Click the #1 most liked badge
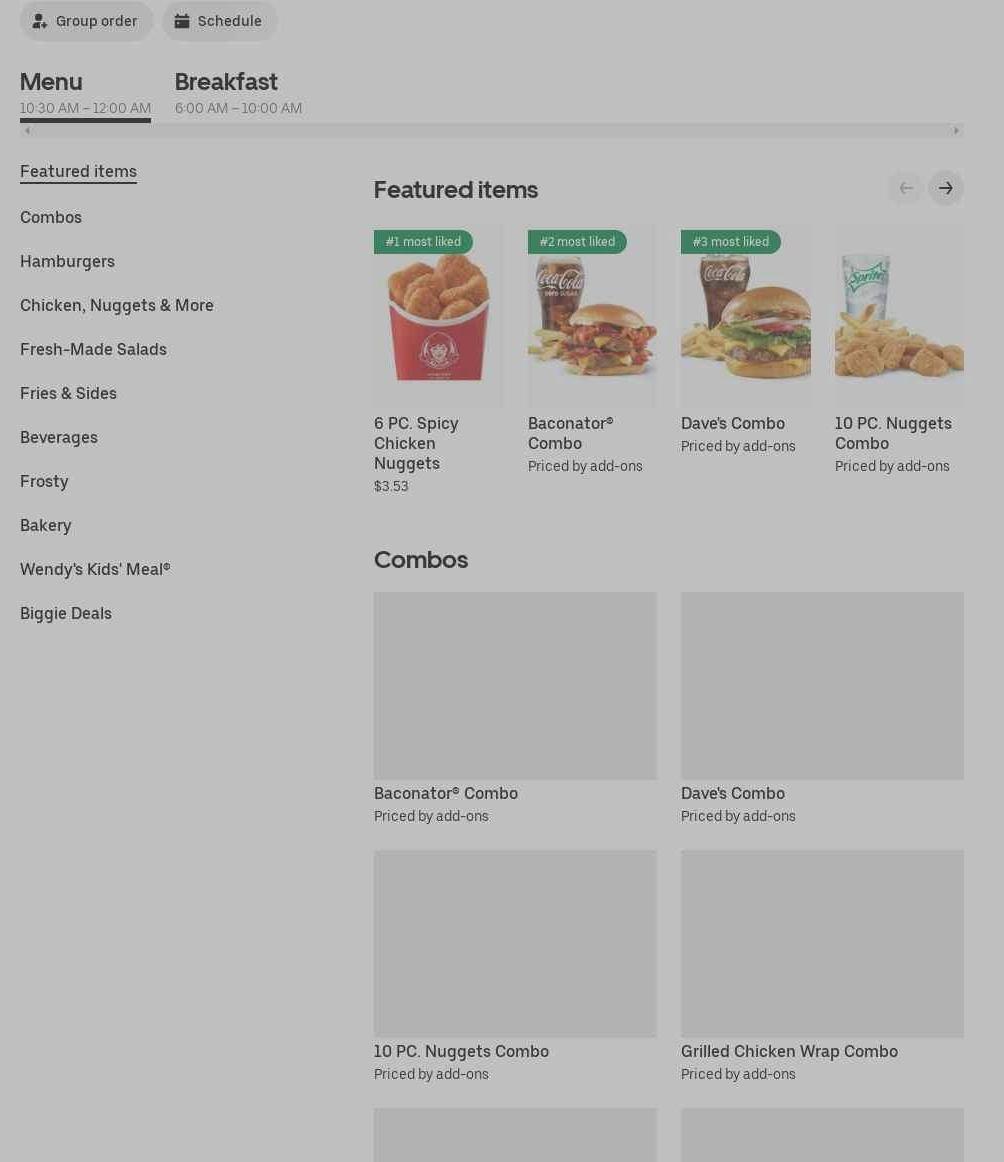The image size is (1004, 1162). pos(423,242)
